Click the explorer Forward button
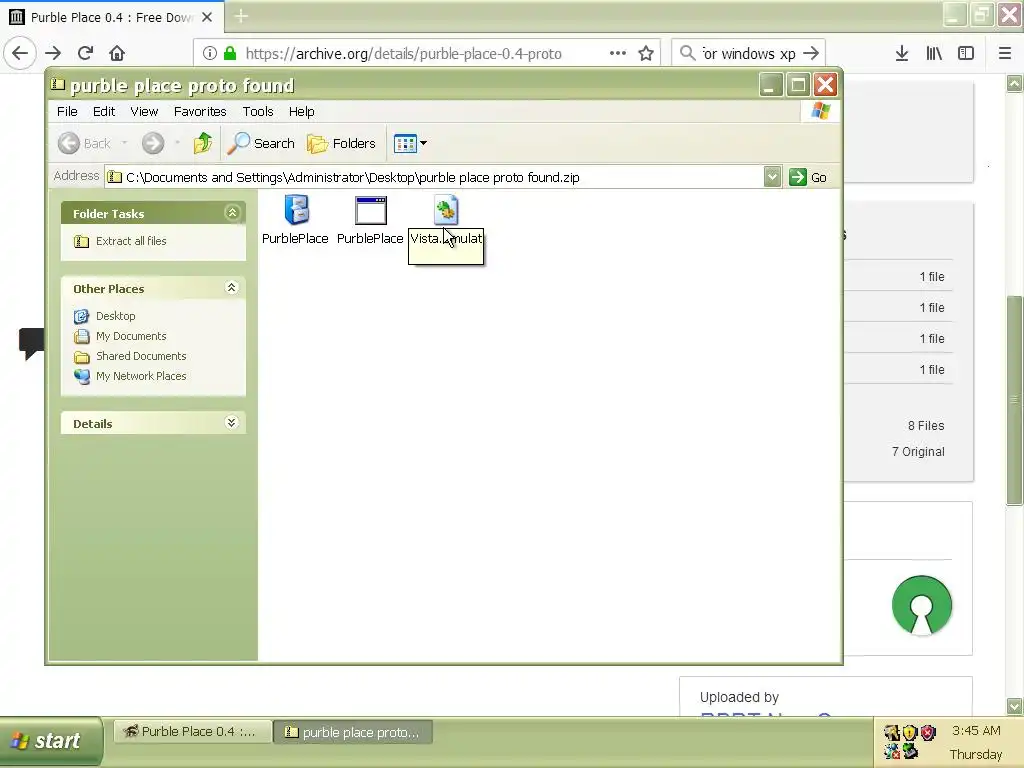Viewport: 1024px width, 768px height. pos(153,143)
